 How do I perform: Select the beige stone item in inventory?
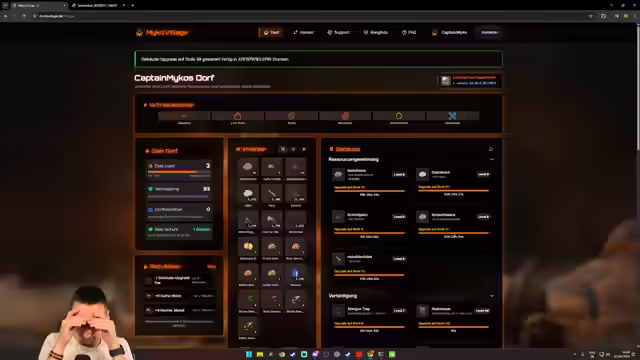(248, 167)
